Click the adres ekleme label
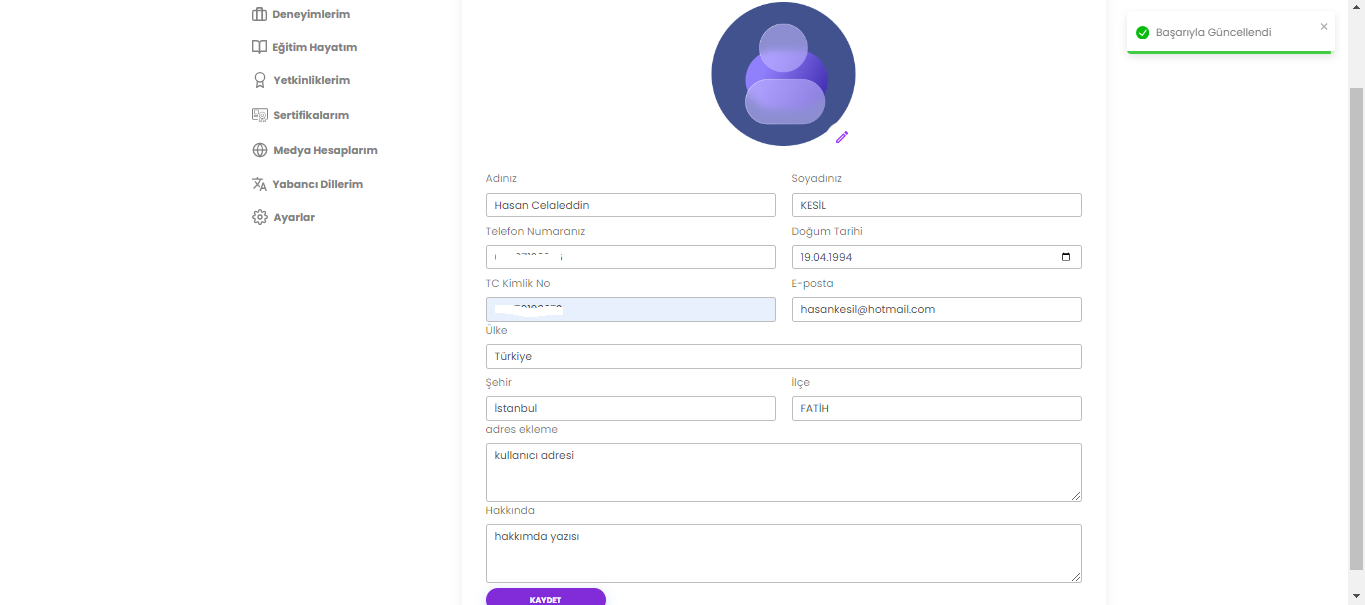 point(522,429)
